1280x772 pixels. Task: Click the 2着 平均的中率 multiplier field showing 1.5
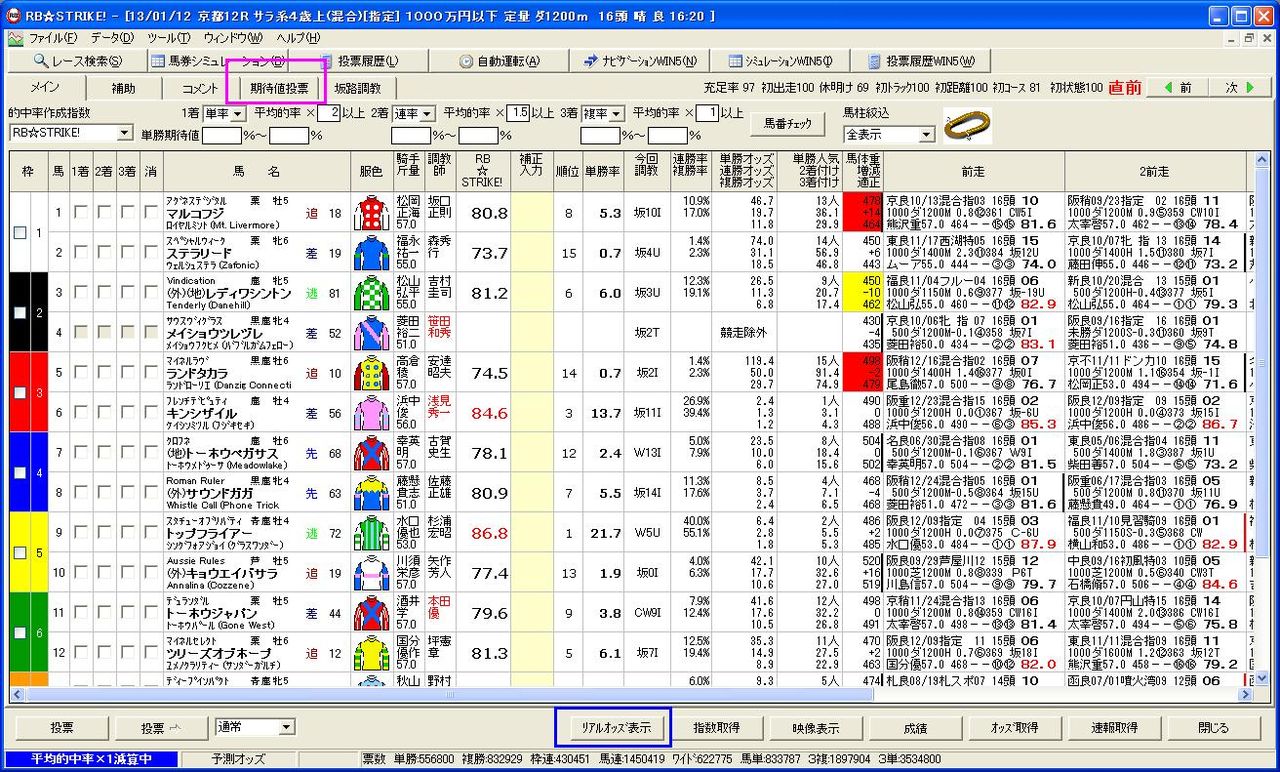(518, 114)
